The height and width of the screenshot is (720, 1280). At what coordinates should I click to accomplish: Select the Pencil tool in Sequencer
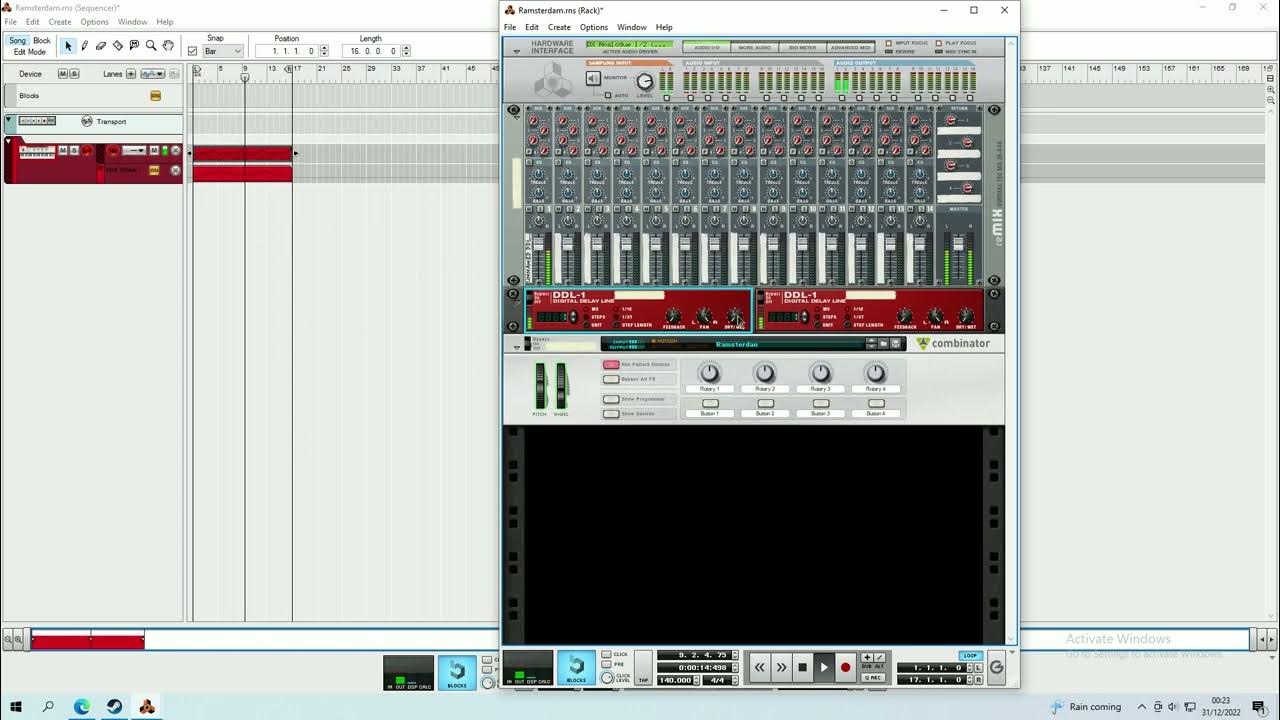(x=84, y=46)
